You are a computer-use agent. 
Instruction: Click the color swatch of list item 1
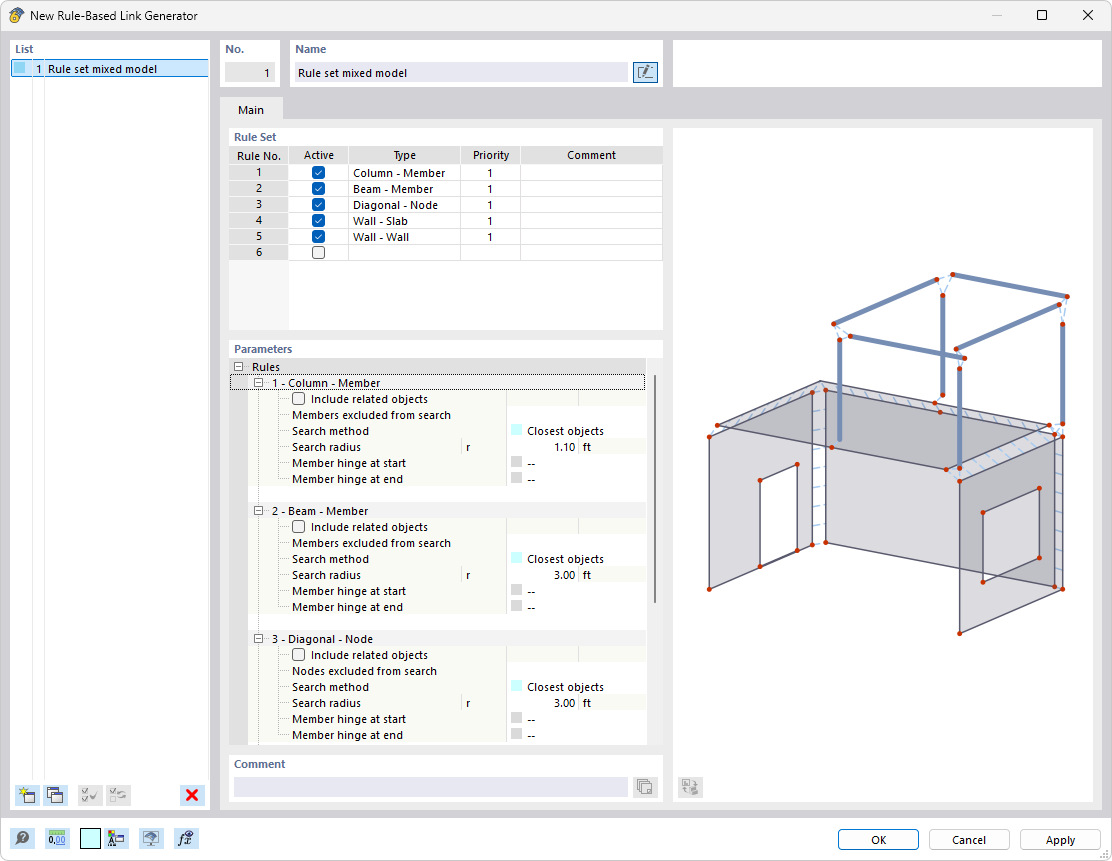coord(20,68)
